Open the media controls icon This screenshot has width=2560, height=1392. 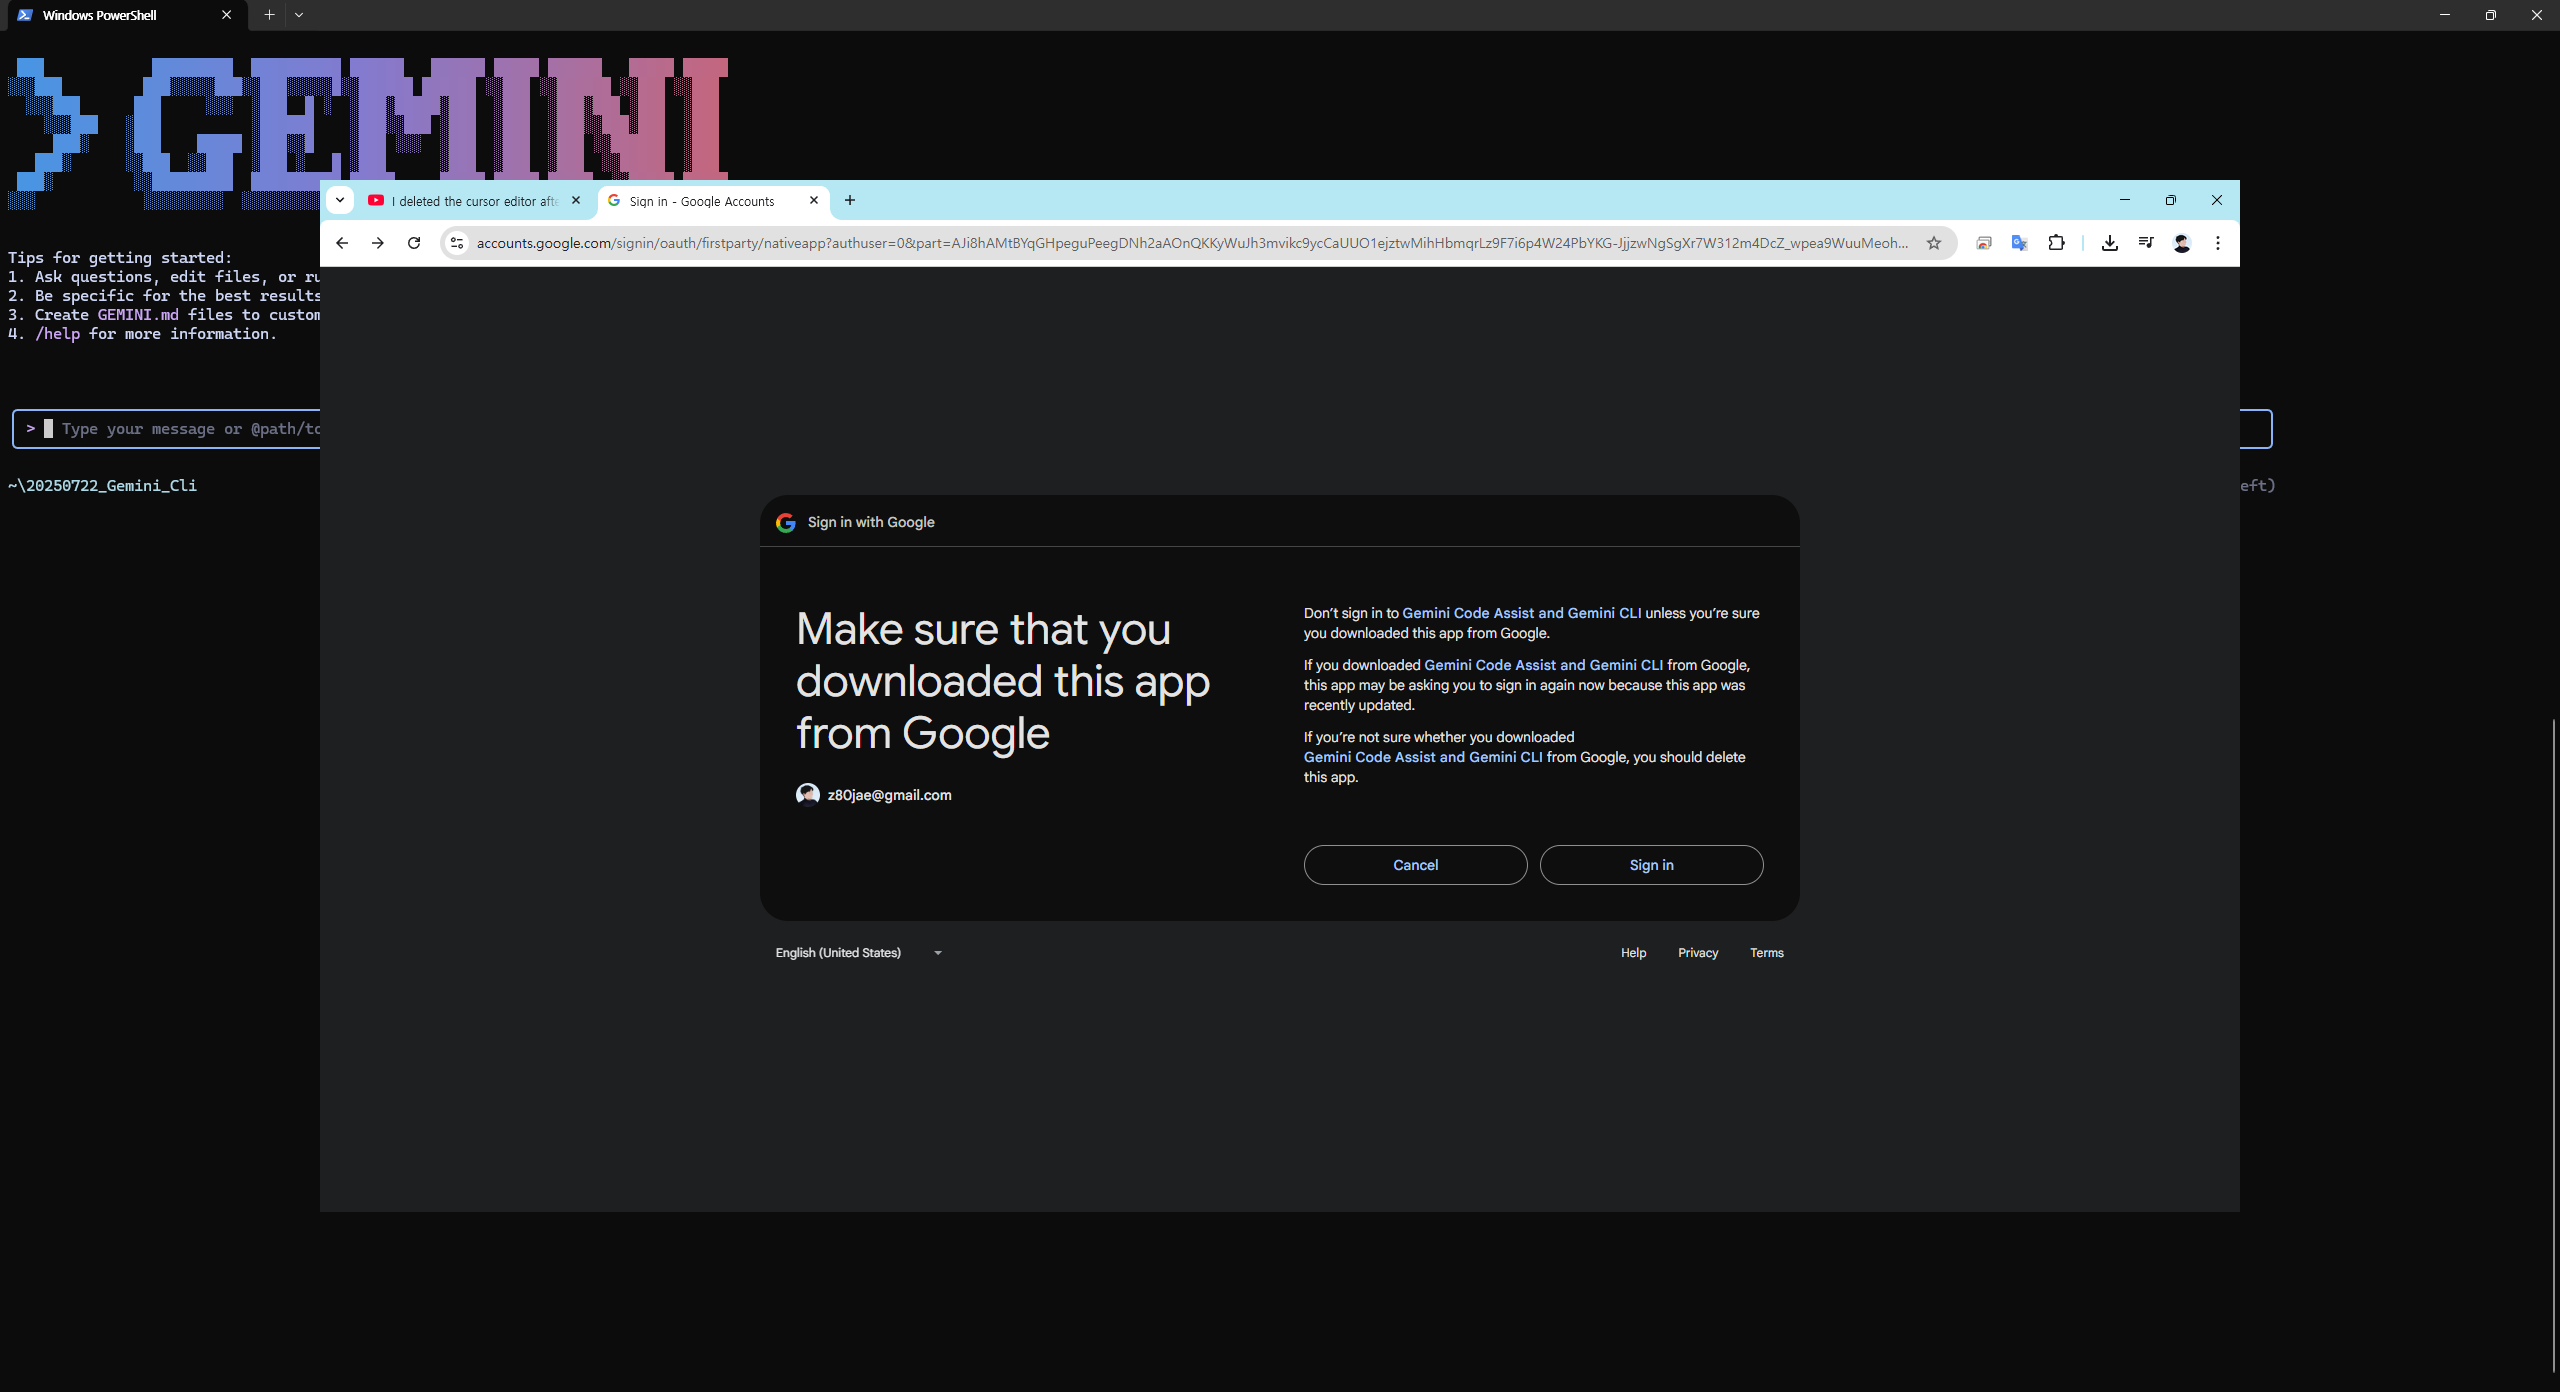point(2146,243)
